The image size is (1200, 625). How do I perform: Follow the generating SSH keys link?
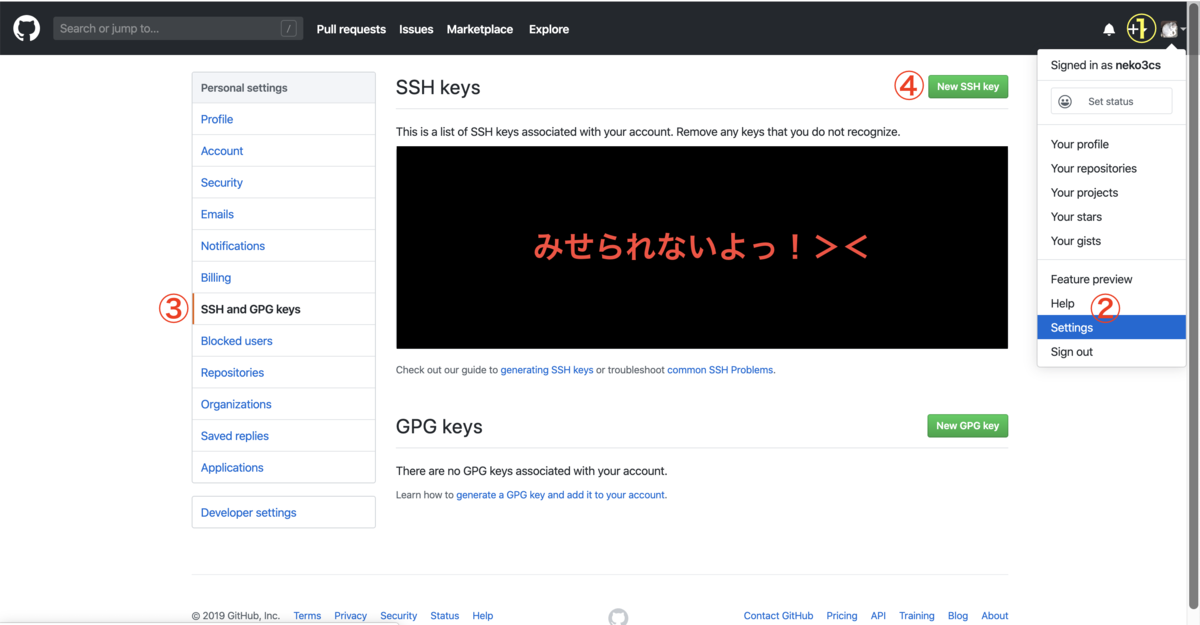(547, 370)
